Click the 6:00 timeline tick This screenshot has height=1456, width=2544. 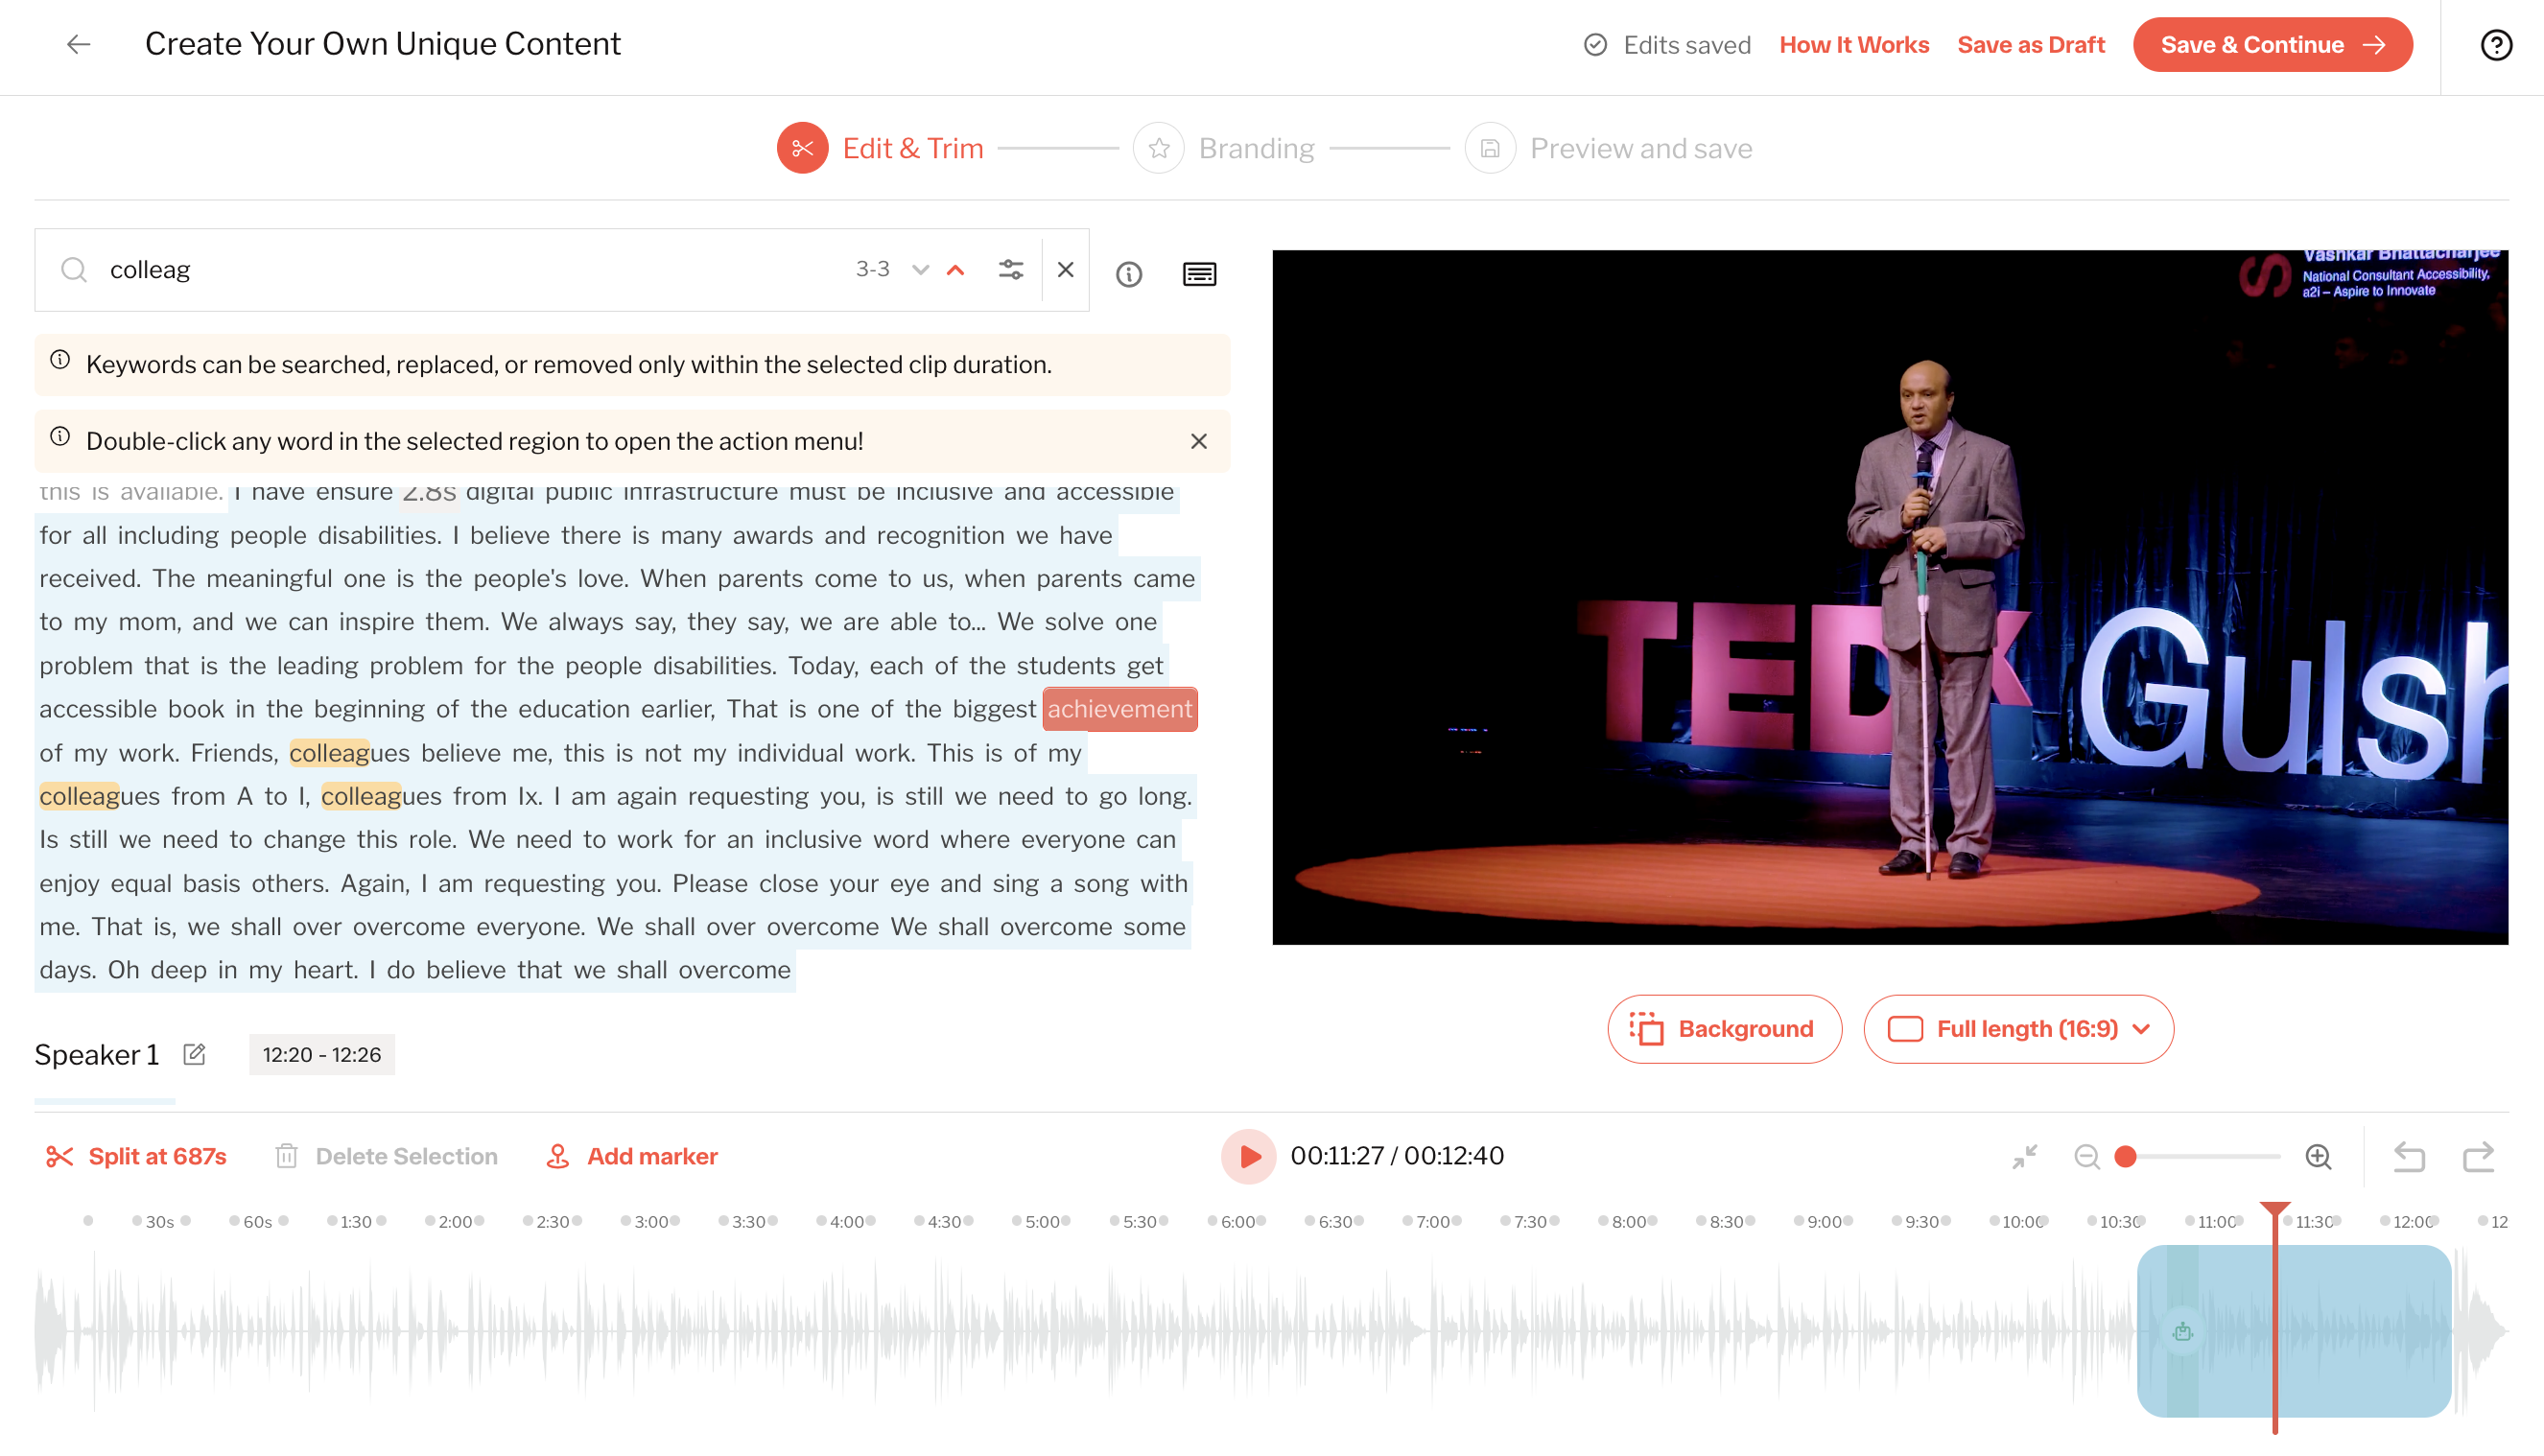[1238, 1221]
